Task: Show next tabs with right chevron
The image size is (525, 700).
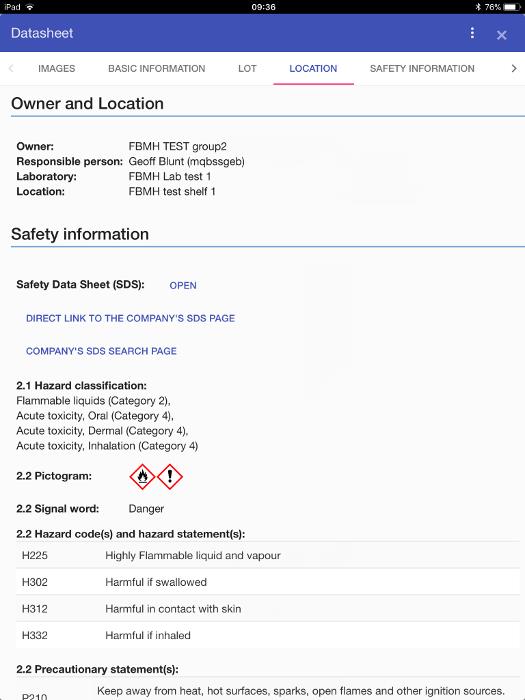Action: pos(514,68)
